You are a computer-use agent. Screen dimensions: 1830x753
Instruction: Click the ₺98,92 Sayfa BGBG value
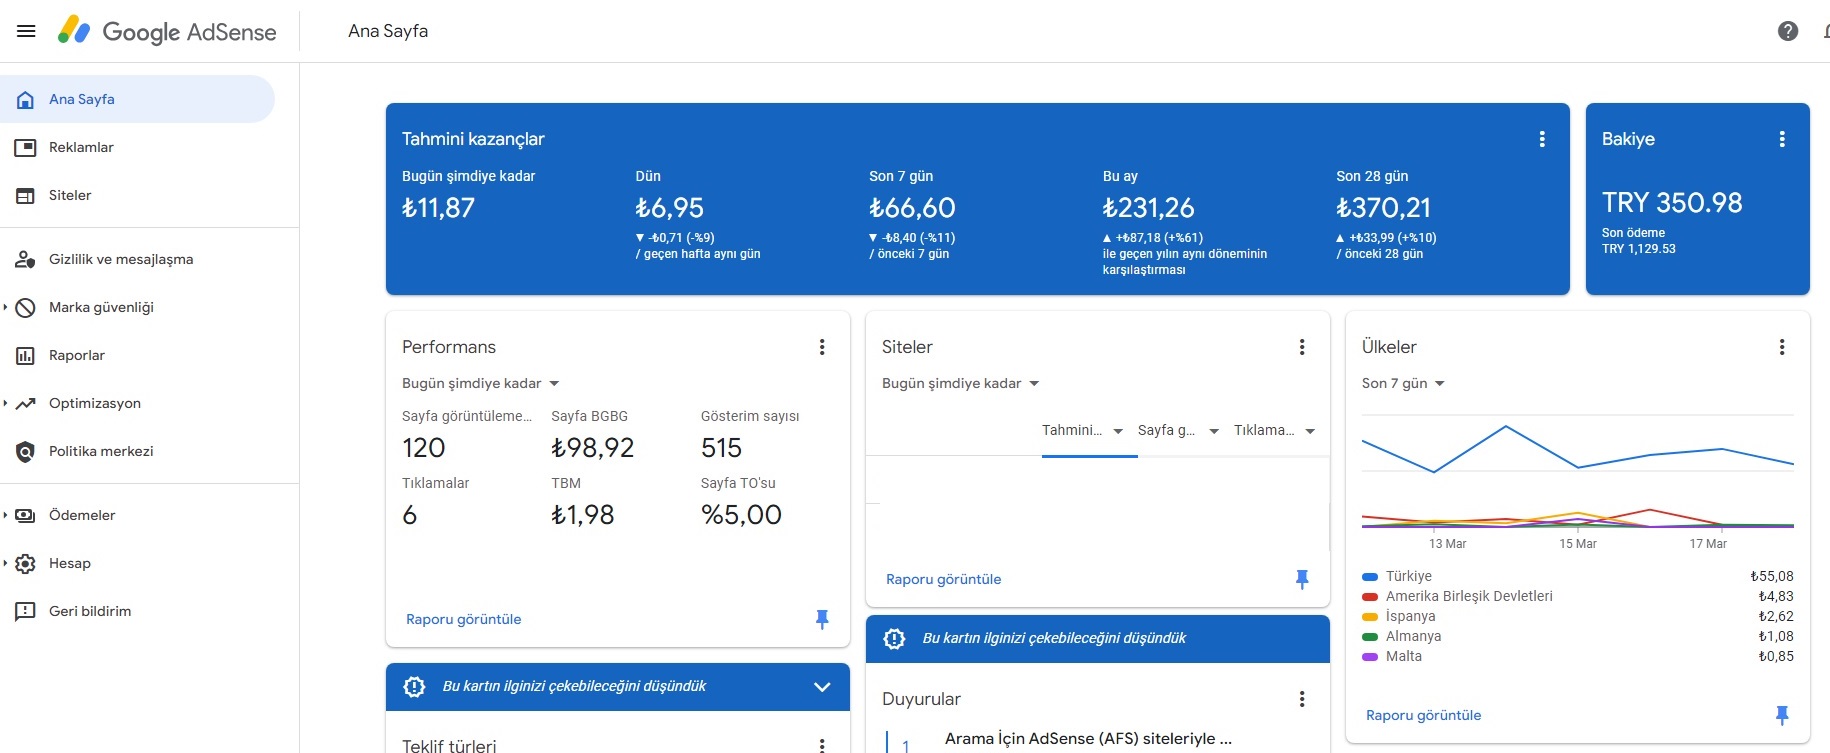click(x=593, y=448)
